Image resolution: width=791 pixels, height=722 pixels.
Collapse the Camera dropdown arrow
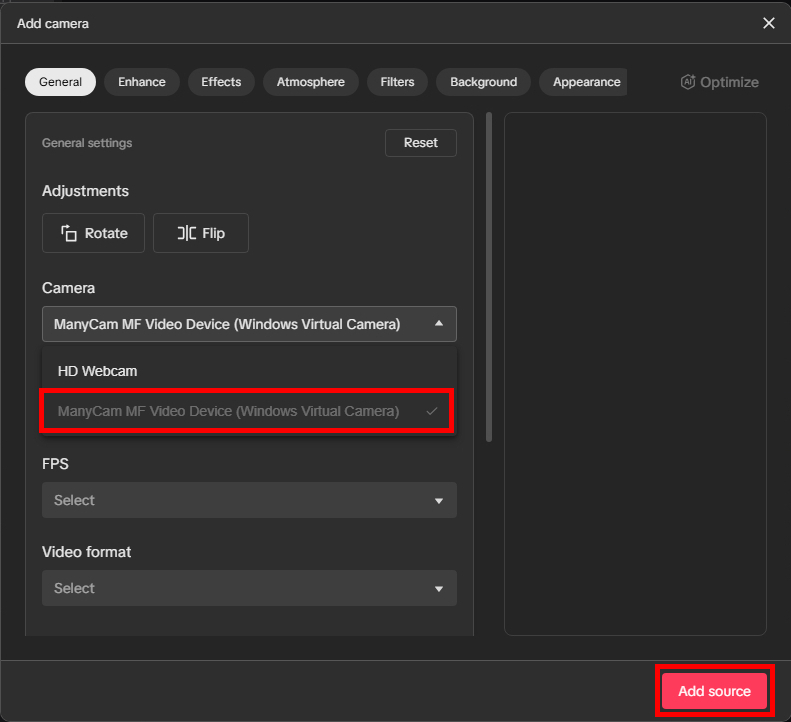438,324
